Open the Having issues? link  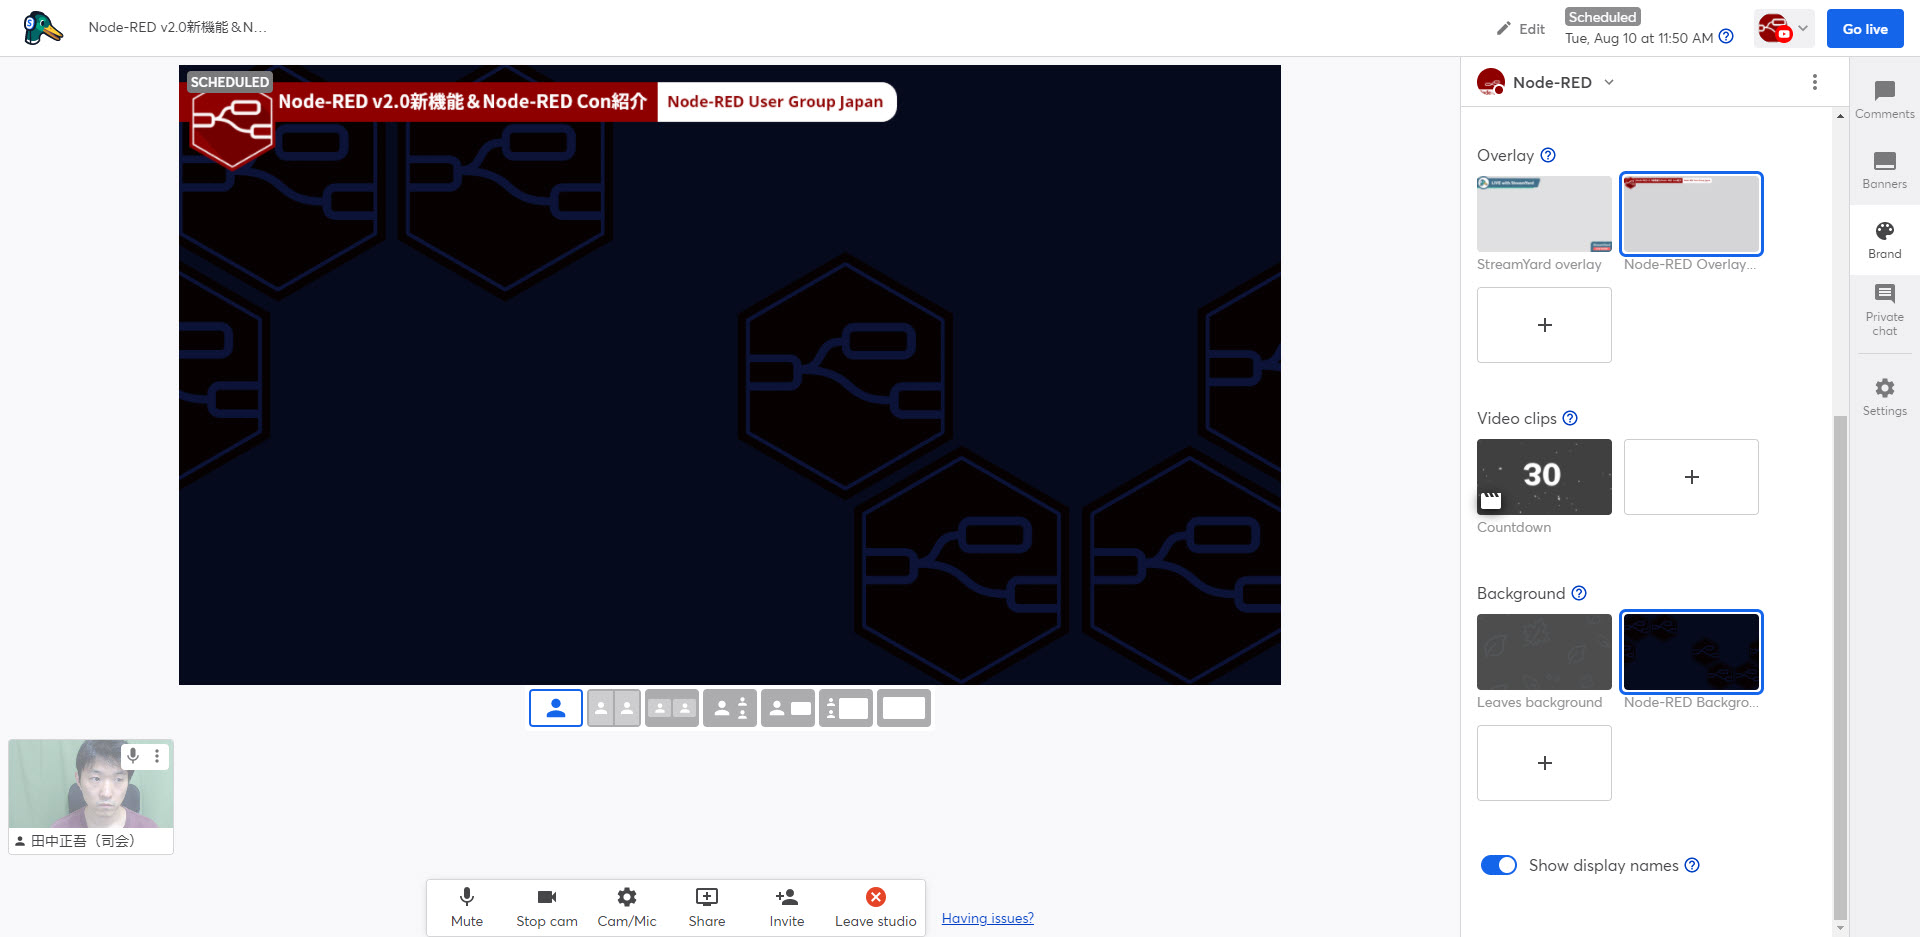[x=987, y=918]
